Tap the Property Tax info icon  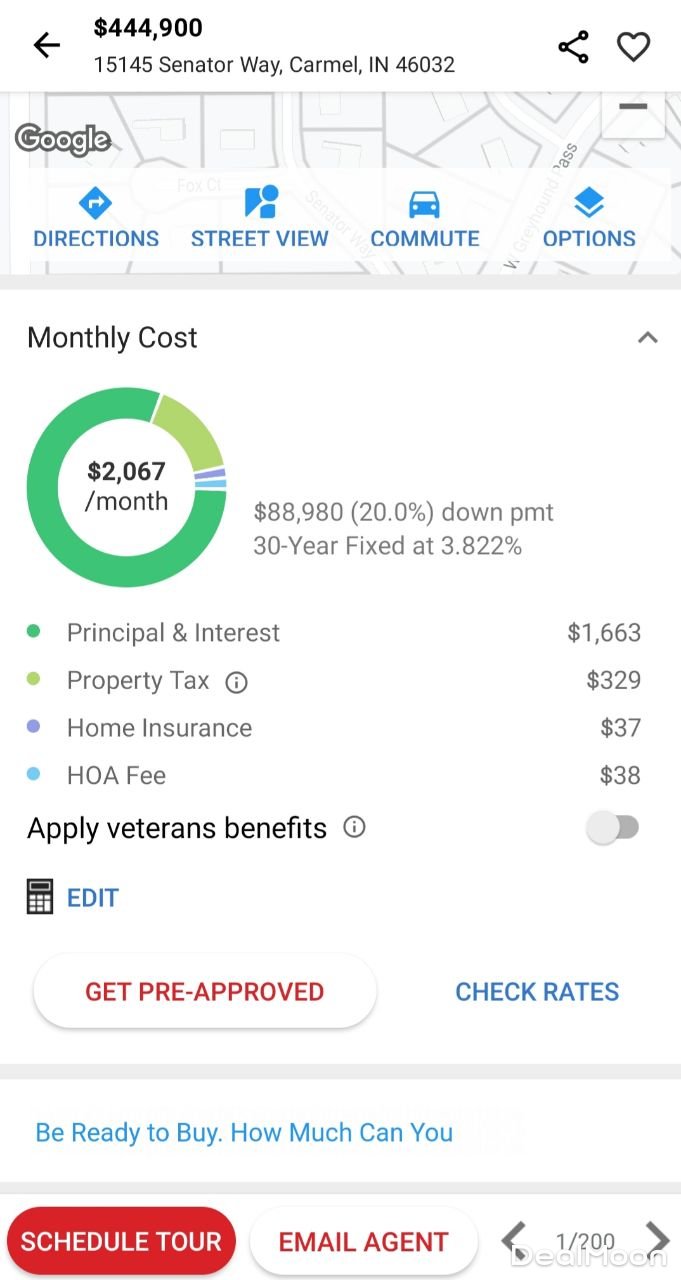click(x=236, y=682)
